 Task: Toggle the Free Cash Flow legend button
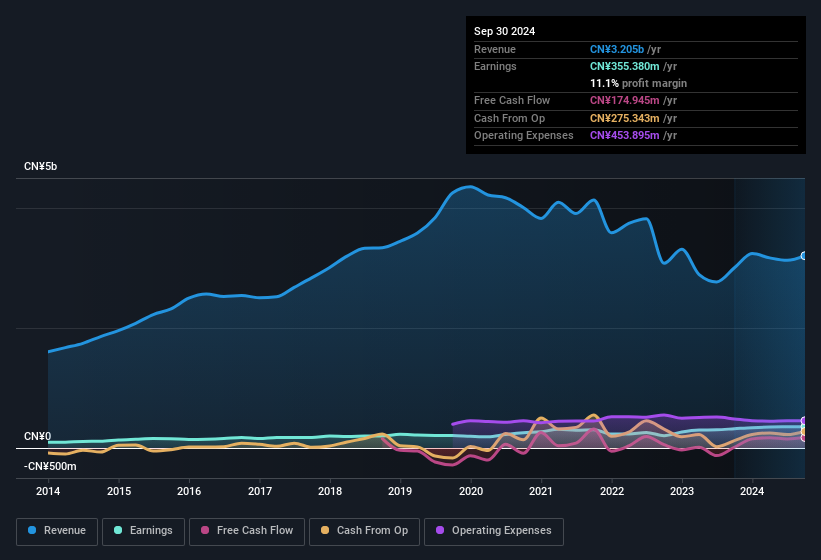click(x=247, y=531)
